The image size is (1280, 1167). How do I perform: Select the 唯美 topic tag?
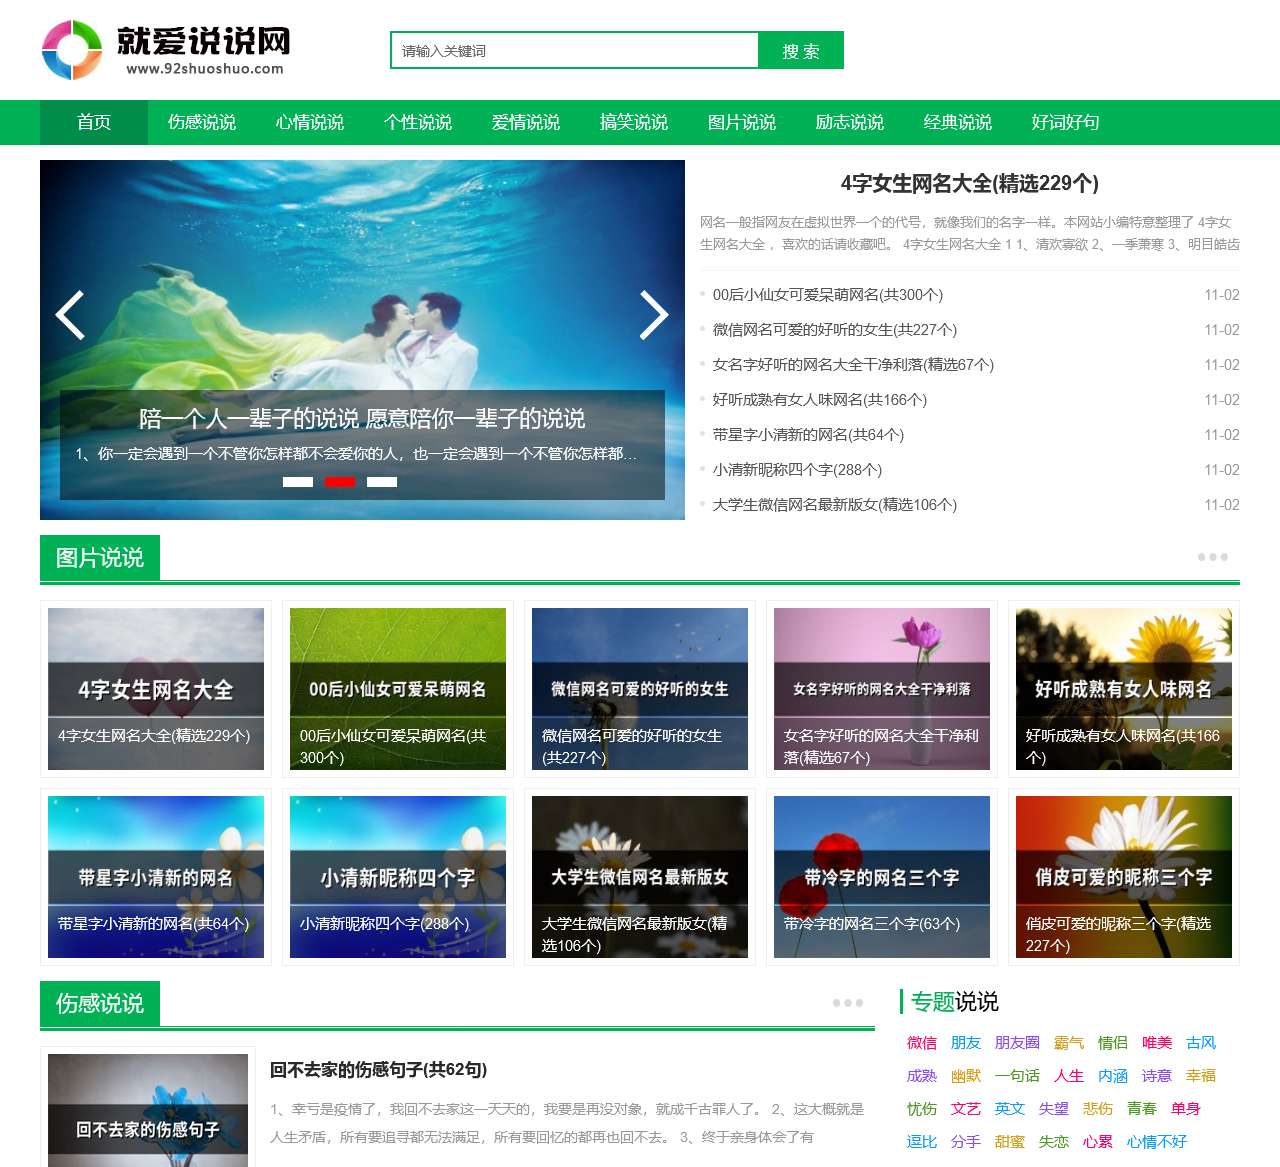click(x=1157, y=1043)
